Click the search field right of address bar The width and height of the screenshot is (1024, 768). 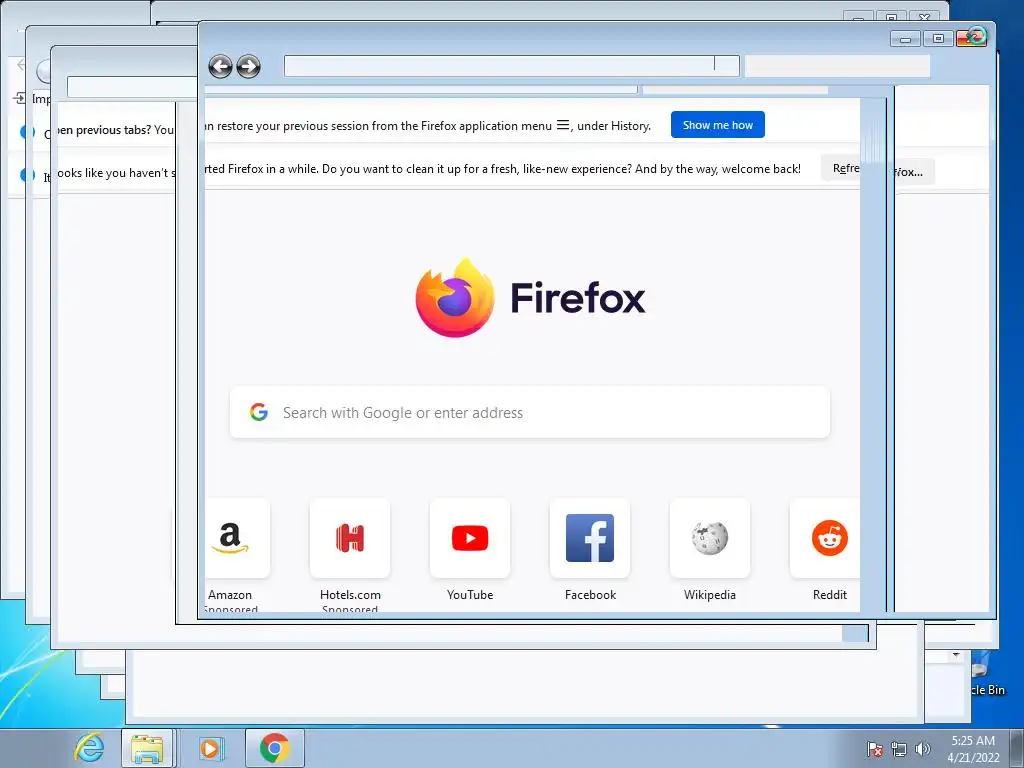837,66
